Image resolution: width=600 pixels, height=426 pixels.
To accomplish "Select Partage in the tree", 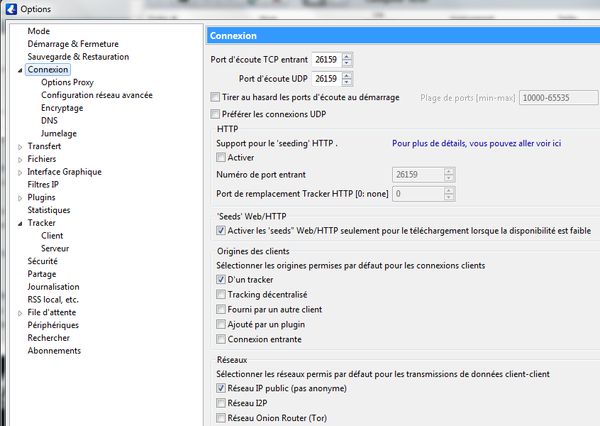I will tap(42, 274).
